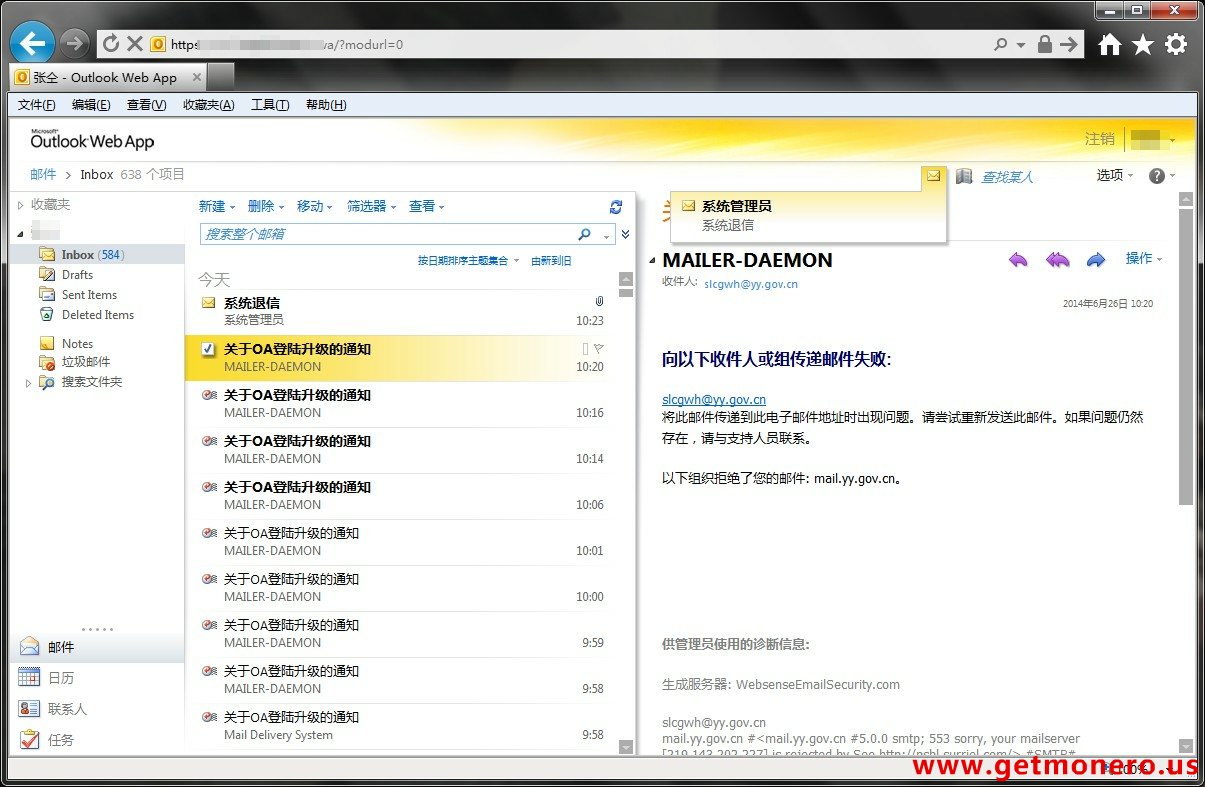Click the Reply arrow icon
The image size is (1205, 787).
[1018, 260]
